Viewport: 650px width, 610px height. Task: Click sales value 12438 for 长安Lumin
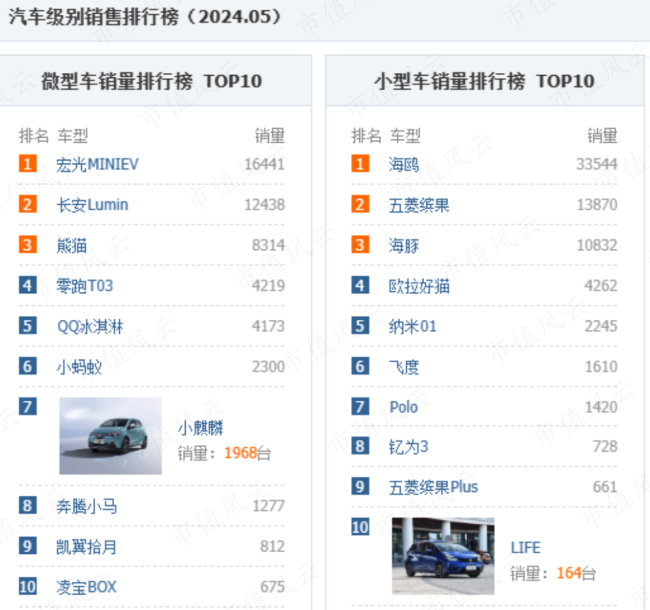(264, 205)
